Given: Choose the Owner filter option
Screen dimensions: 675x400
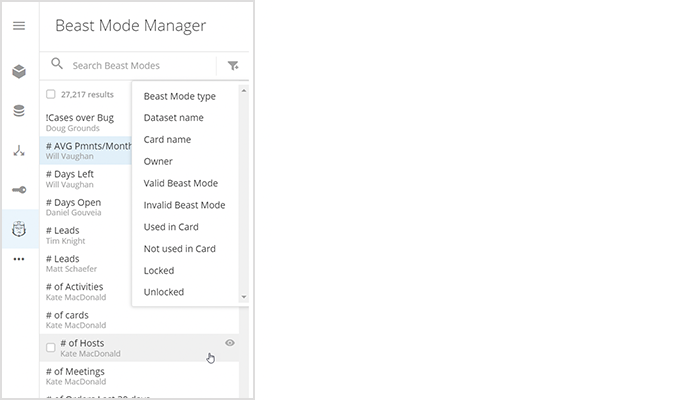Looking at the screenshot, I should pyautogui.click(x=158, y=161).
